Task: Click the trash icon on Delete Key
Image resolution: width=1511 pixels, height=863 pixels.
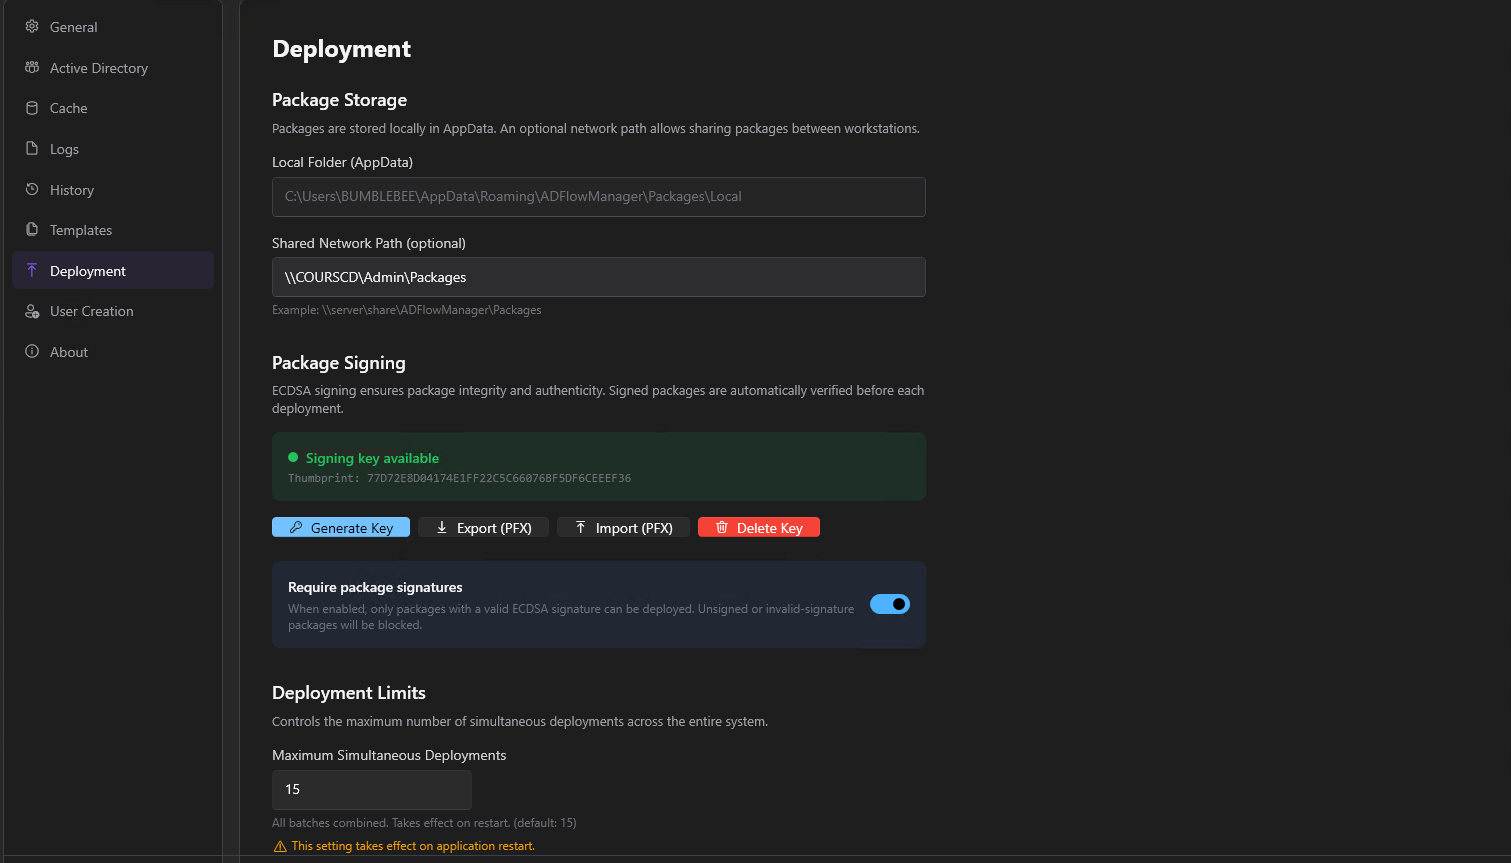Action: click(x=722, y=527)
